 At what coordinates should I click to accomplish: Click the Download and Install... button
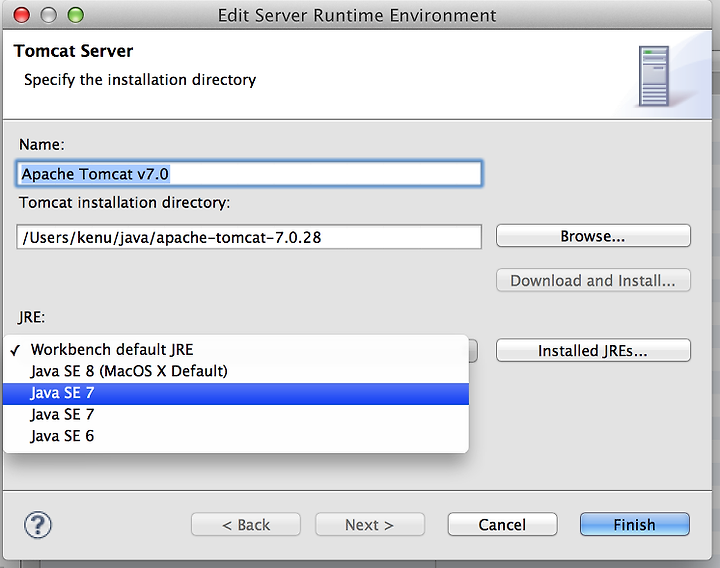pyautogui.click(x=593, y=281)
